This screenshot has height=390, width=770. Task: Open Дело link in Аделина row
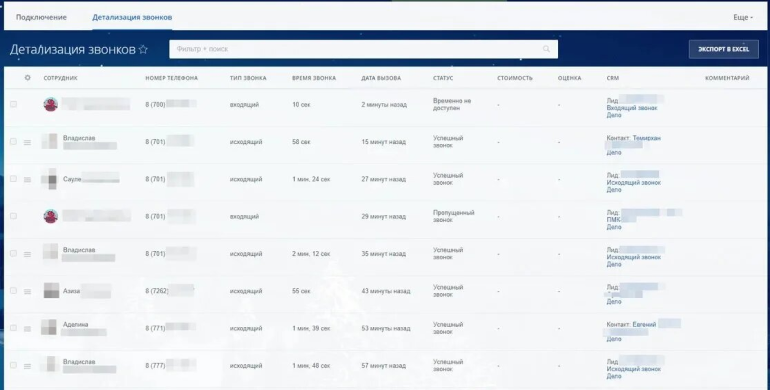click(614, 339)
